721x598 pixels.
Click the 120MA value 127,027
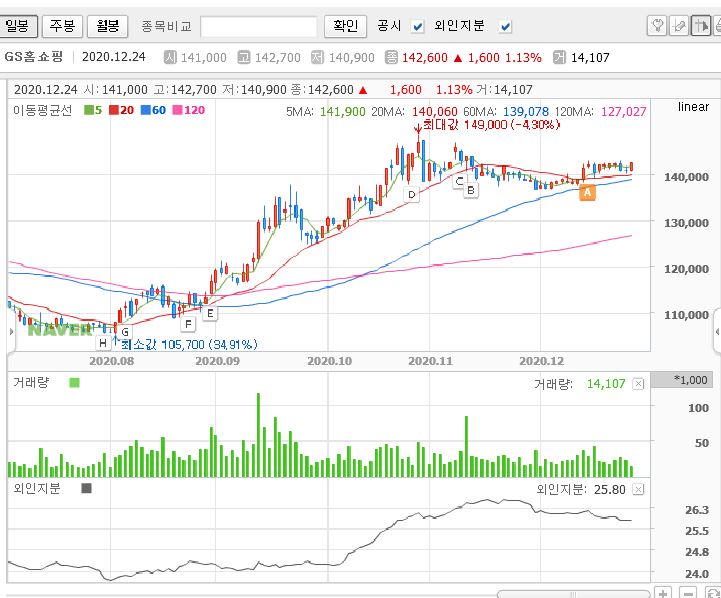coord(624,112)
